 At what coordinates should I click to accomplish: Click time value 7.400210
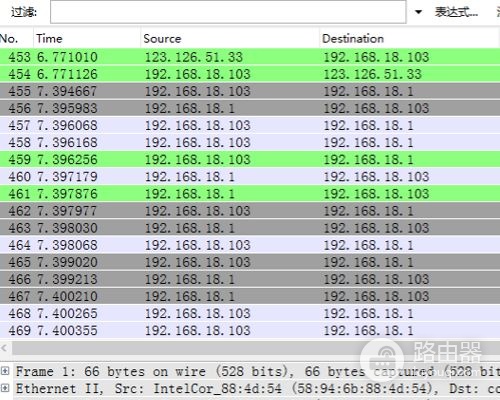click(x=67, y=296)
